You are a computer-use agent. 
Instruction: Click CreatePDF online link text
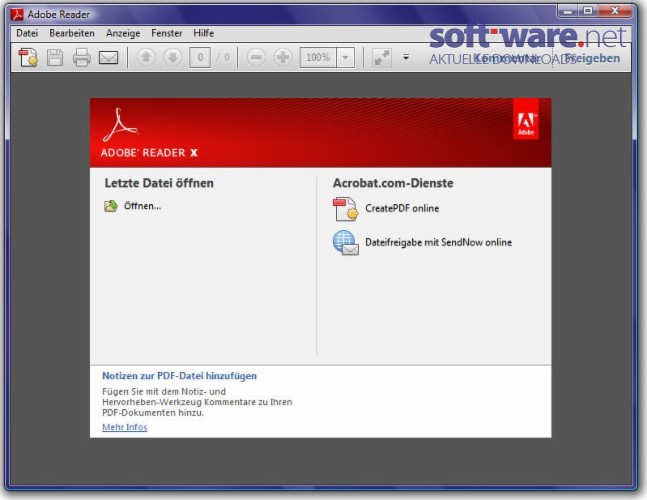point(402,208)
